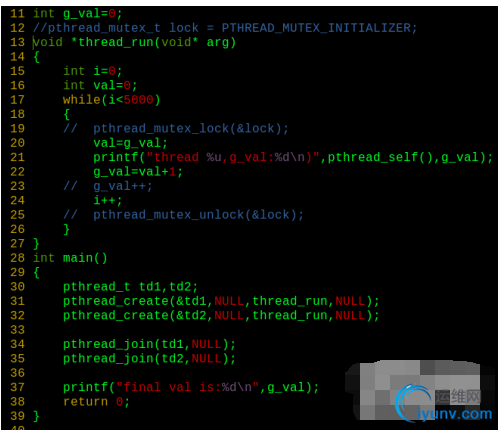The image size is (498, 430).
Task: Click the 'int val=0;' declaration
Action: [100, 86]
